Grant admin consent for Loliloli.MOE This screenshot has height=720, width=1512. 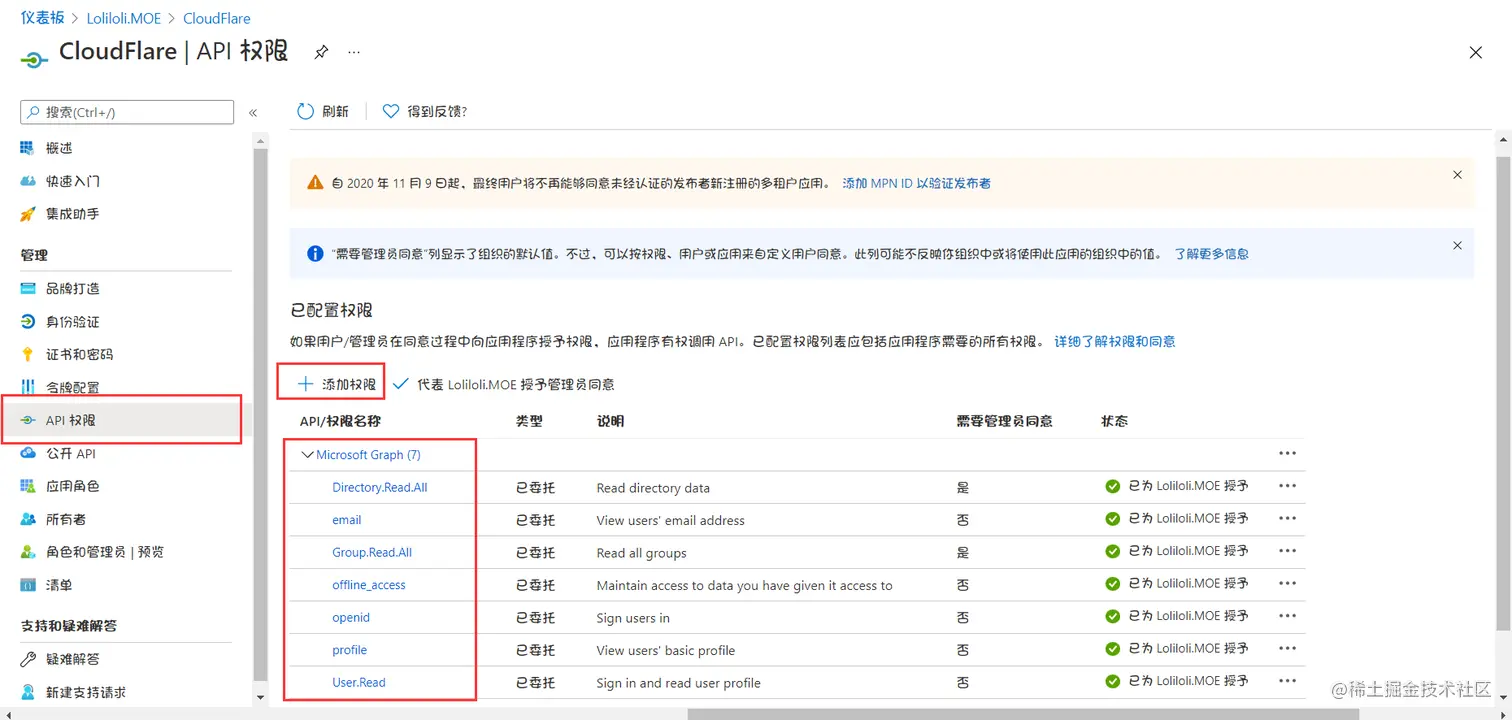(x=504, y=384)
